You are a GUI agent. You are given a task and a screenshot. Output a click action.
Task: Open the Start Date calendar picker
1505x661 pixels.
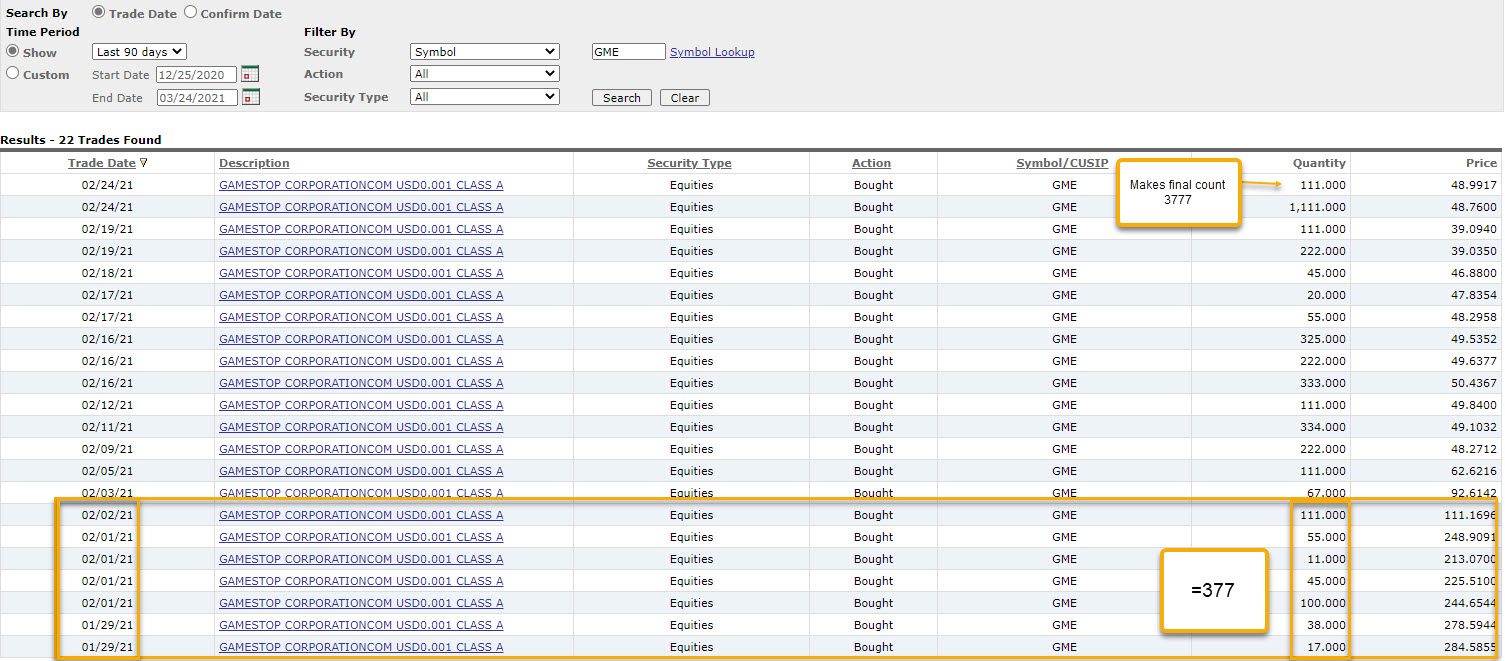click(250, 75)
